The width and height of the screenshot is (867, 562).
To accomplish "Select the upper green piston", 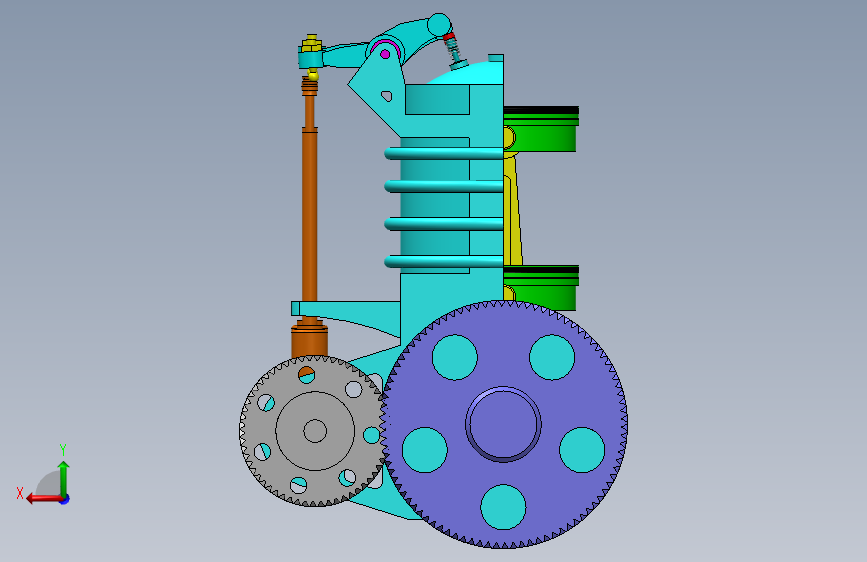I will tap(540, 129).
